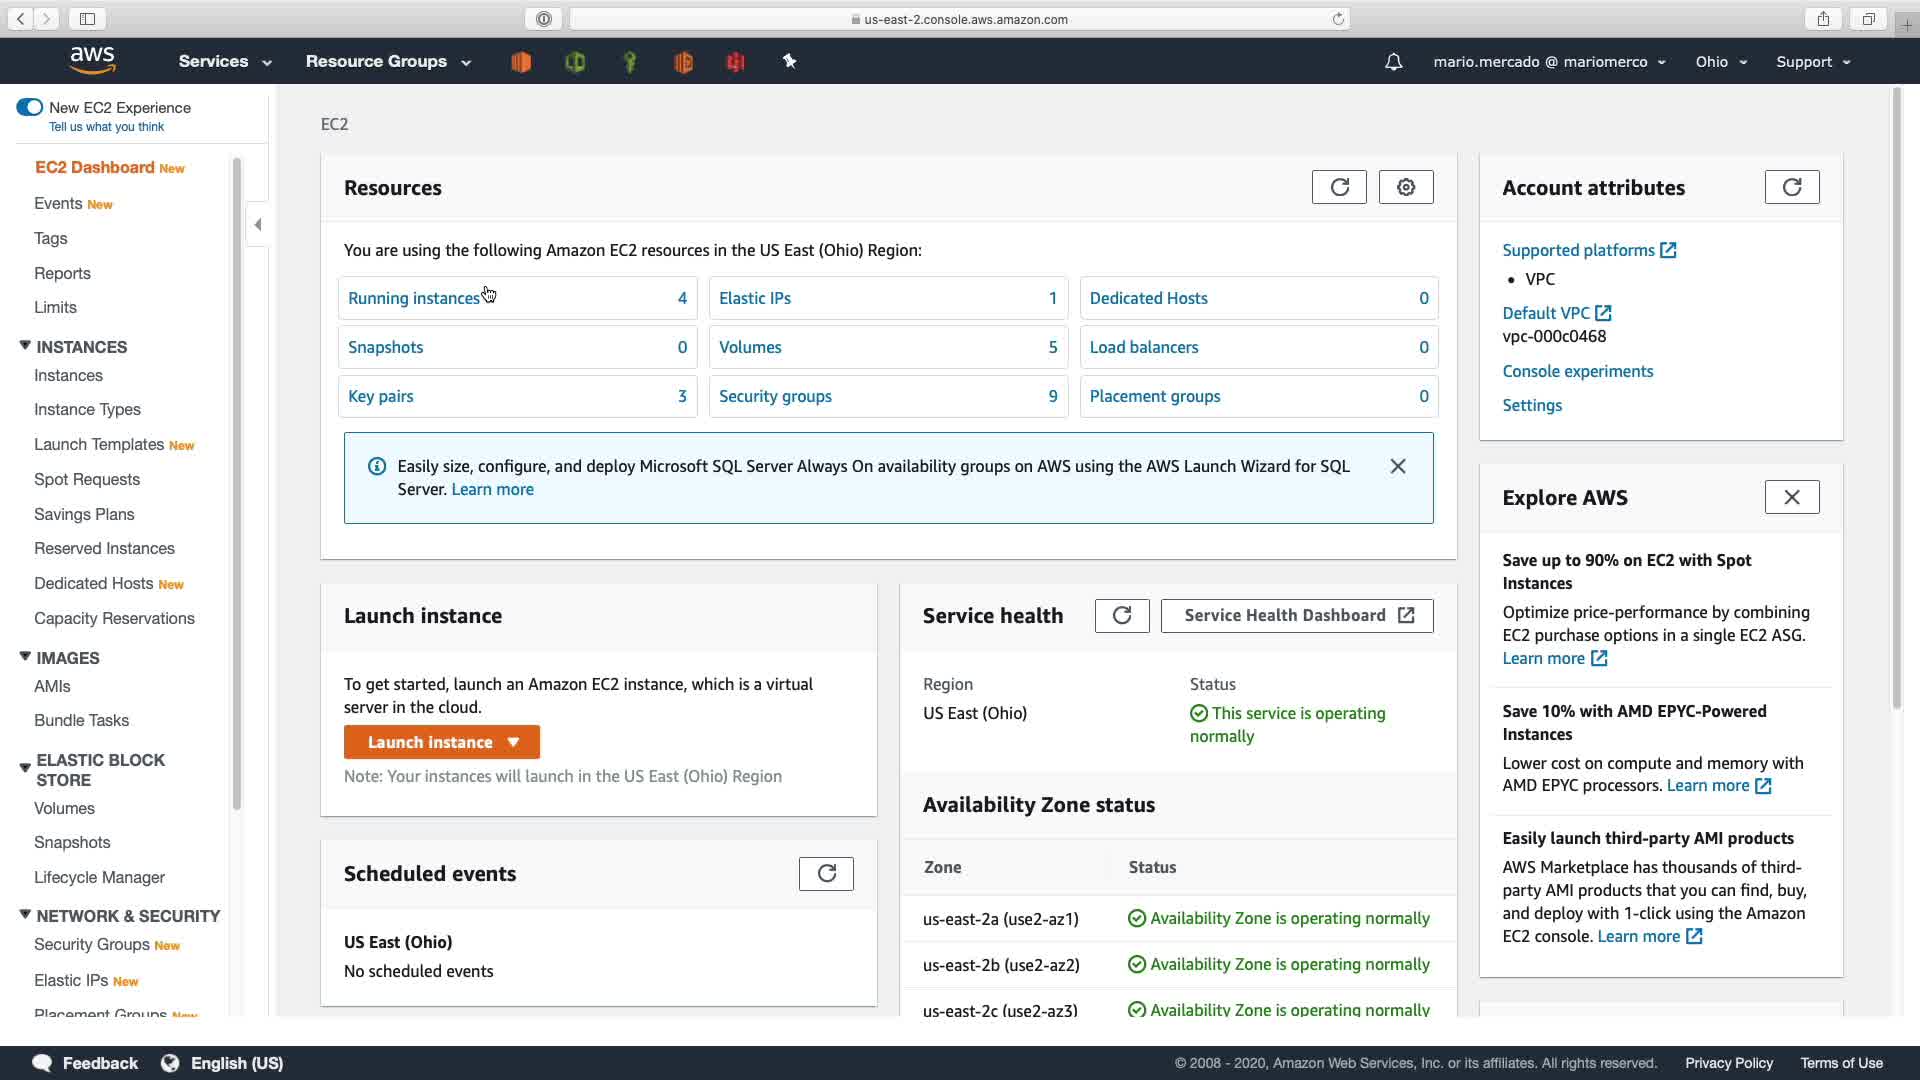Dismiss the SQL Server info banner

point(1398,466)
